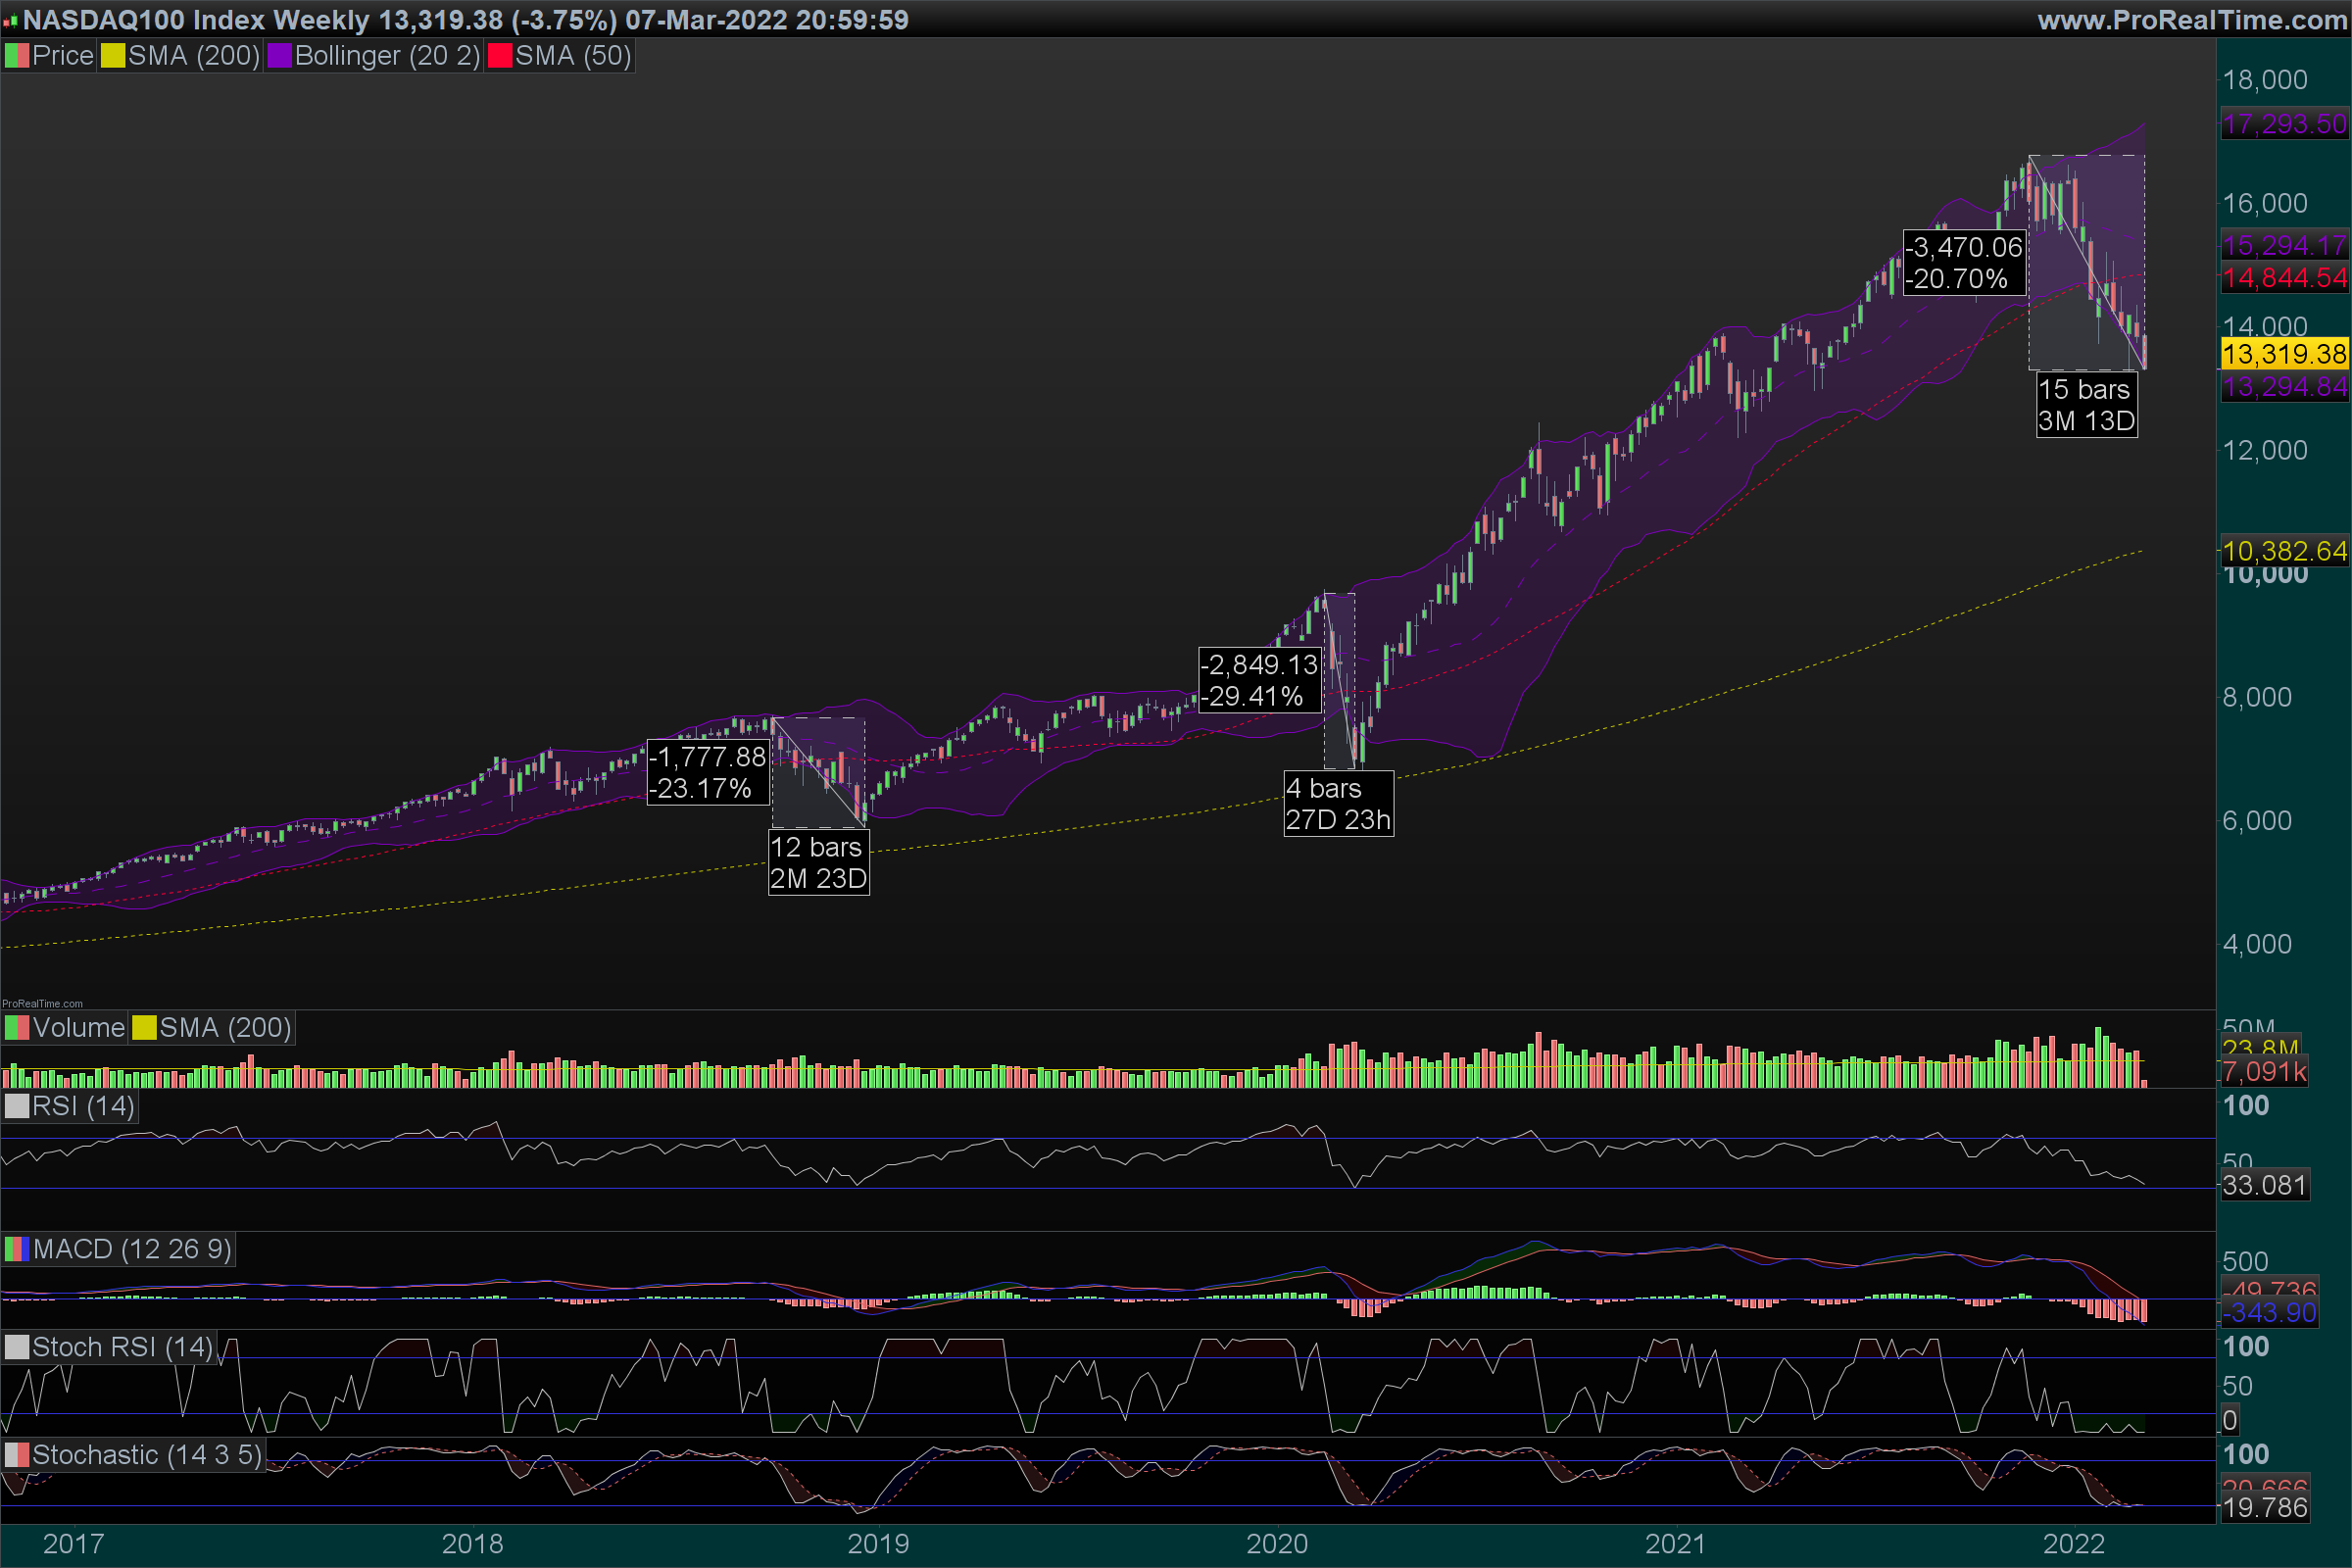This screenshot has height=1568, width=2352.
Task: Click the Volume panel legend icon
Action: click(x=17, y=1028)
